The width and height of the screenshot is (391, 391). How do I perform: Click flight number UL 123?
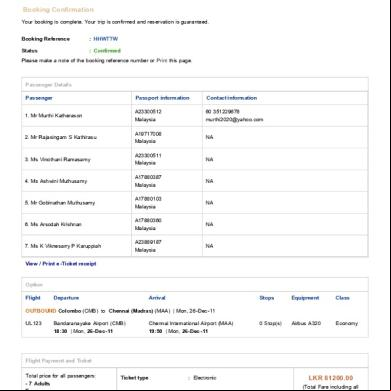pos(33,323)
